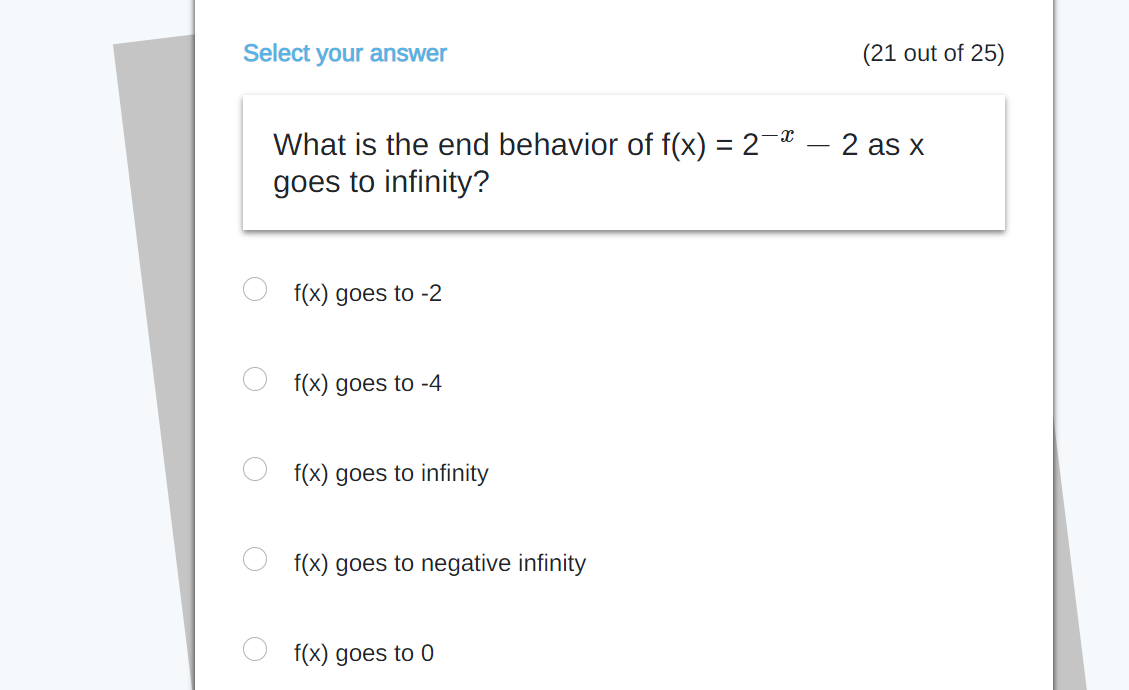Click the question progress counter "(21 out of 25)"
1129x690 pixels.
934,53
